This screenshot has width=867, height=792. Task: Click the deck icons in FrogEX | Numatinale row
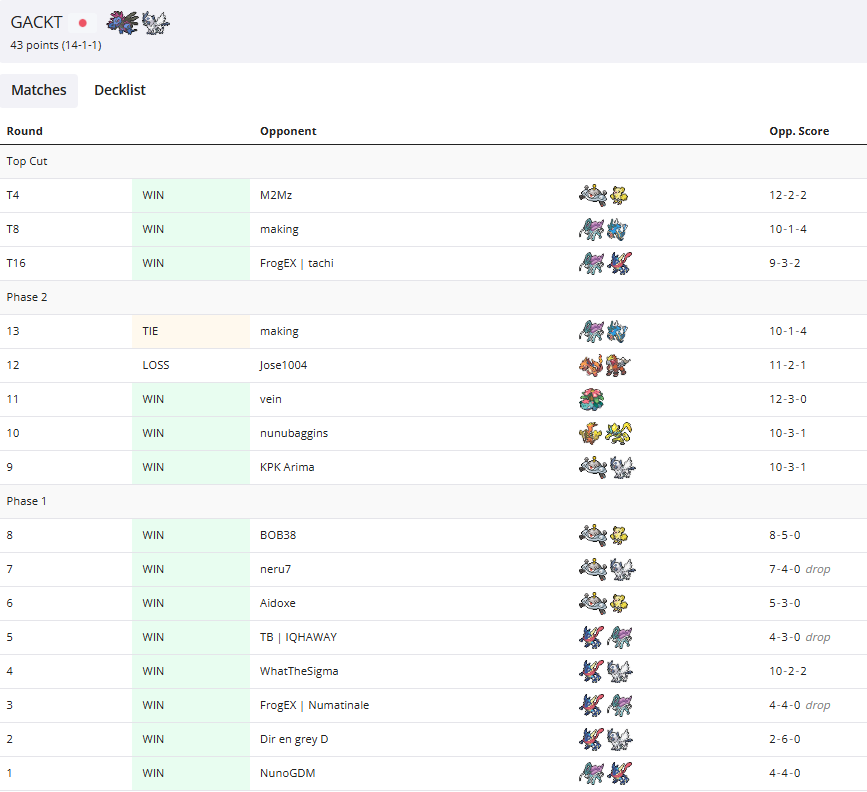click(605, 705)
